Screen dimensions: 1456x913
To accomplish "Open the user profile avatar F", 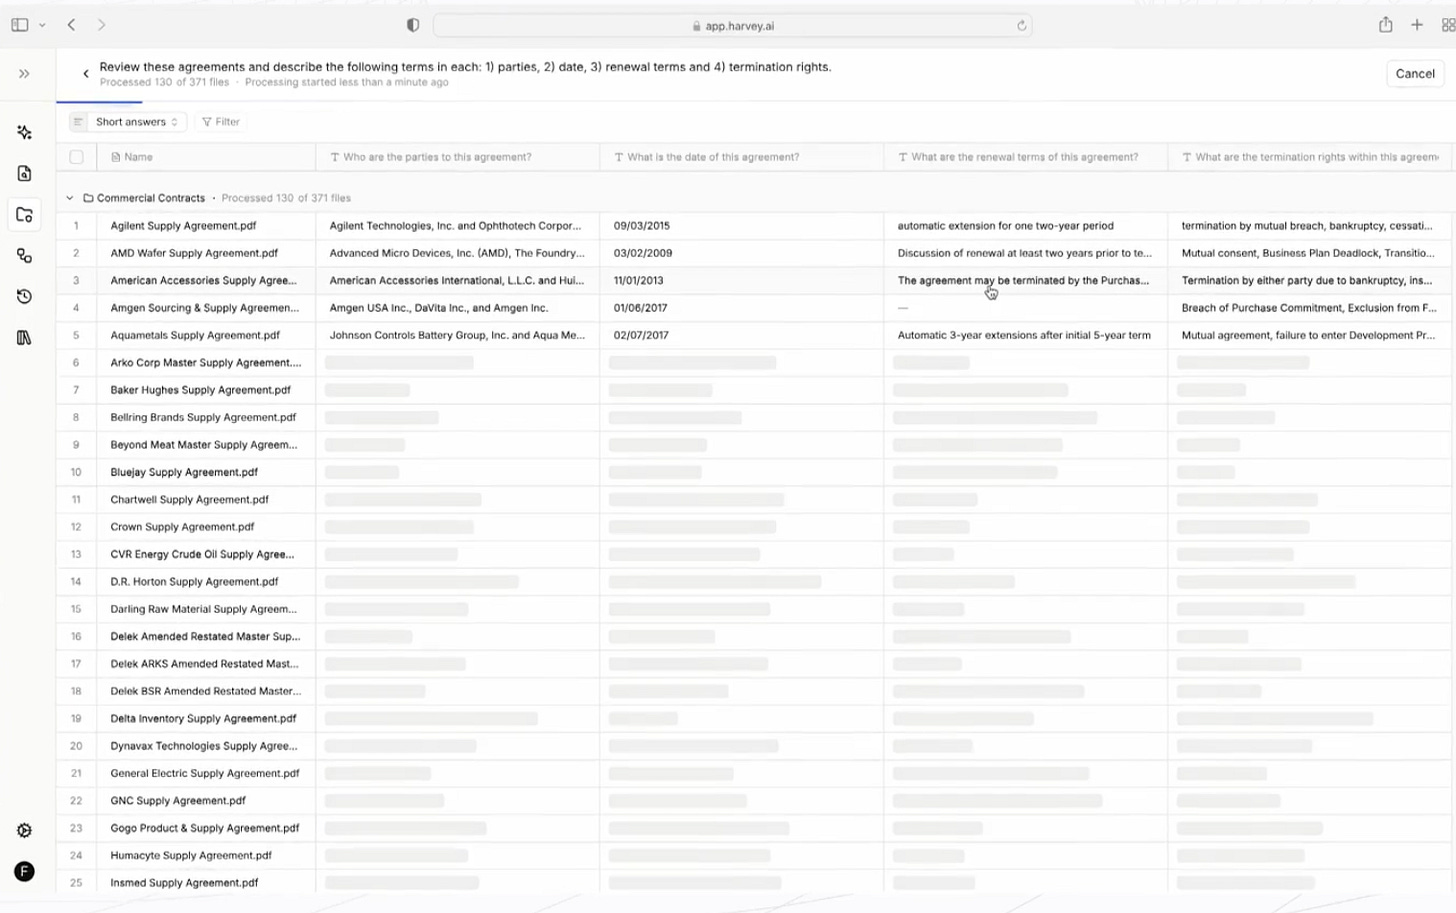I will coord(24,872).
